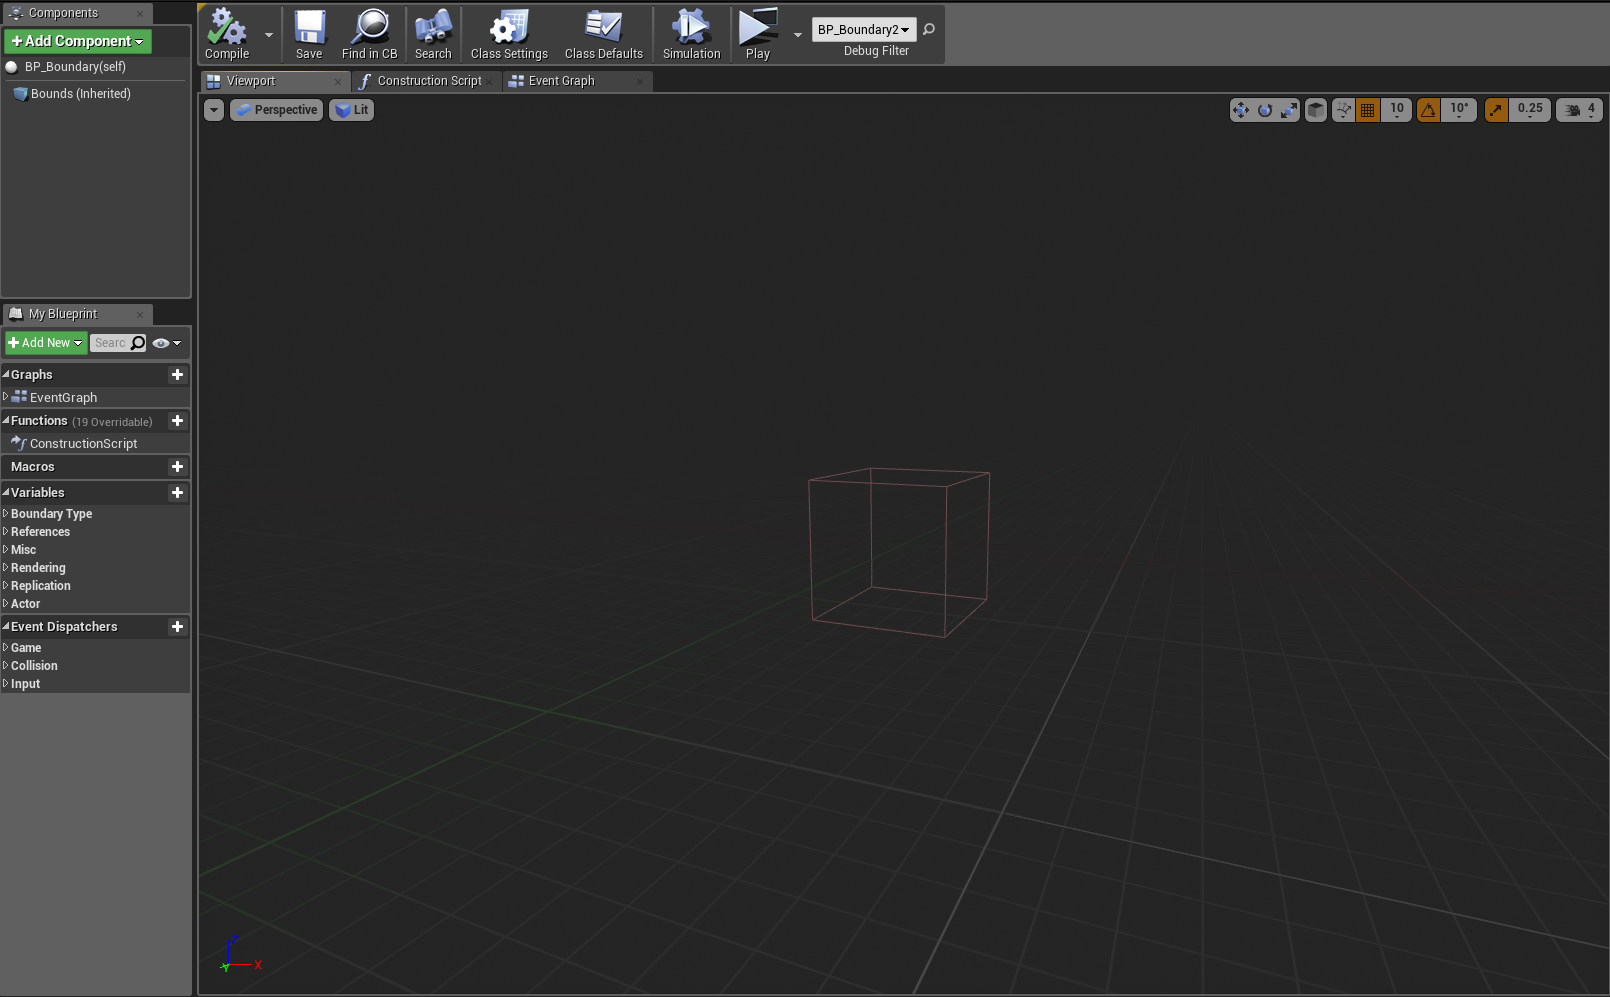Start Simulation

[691, 34]
